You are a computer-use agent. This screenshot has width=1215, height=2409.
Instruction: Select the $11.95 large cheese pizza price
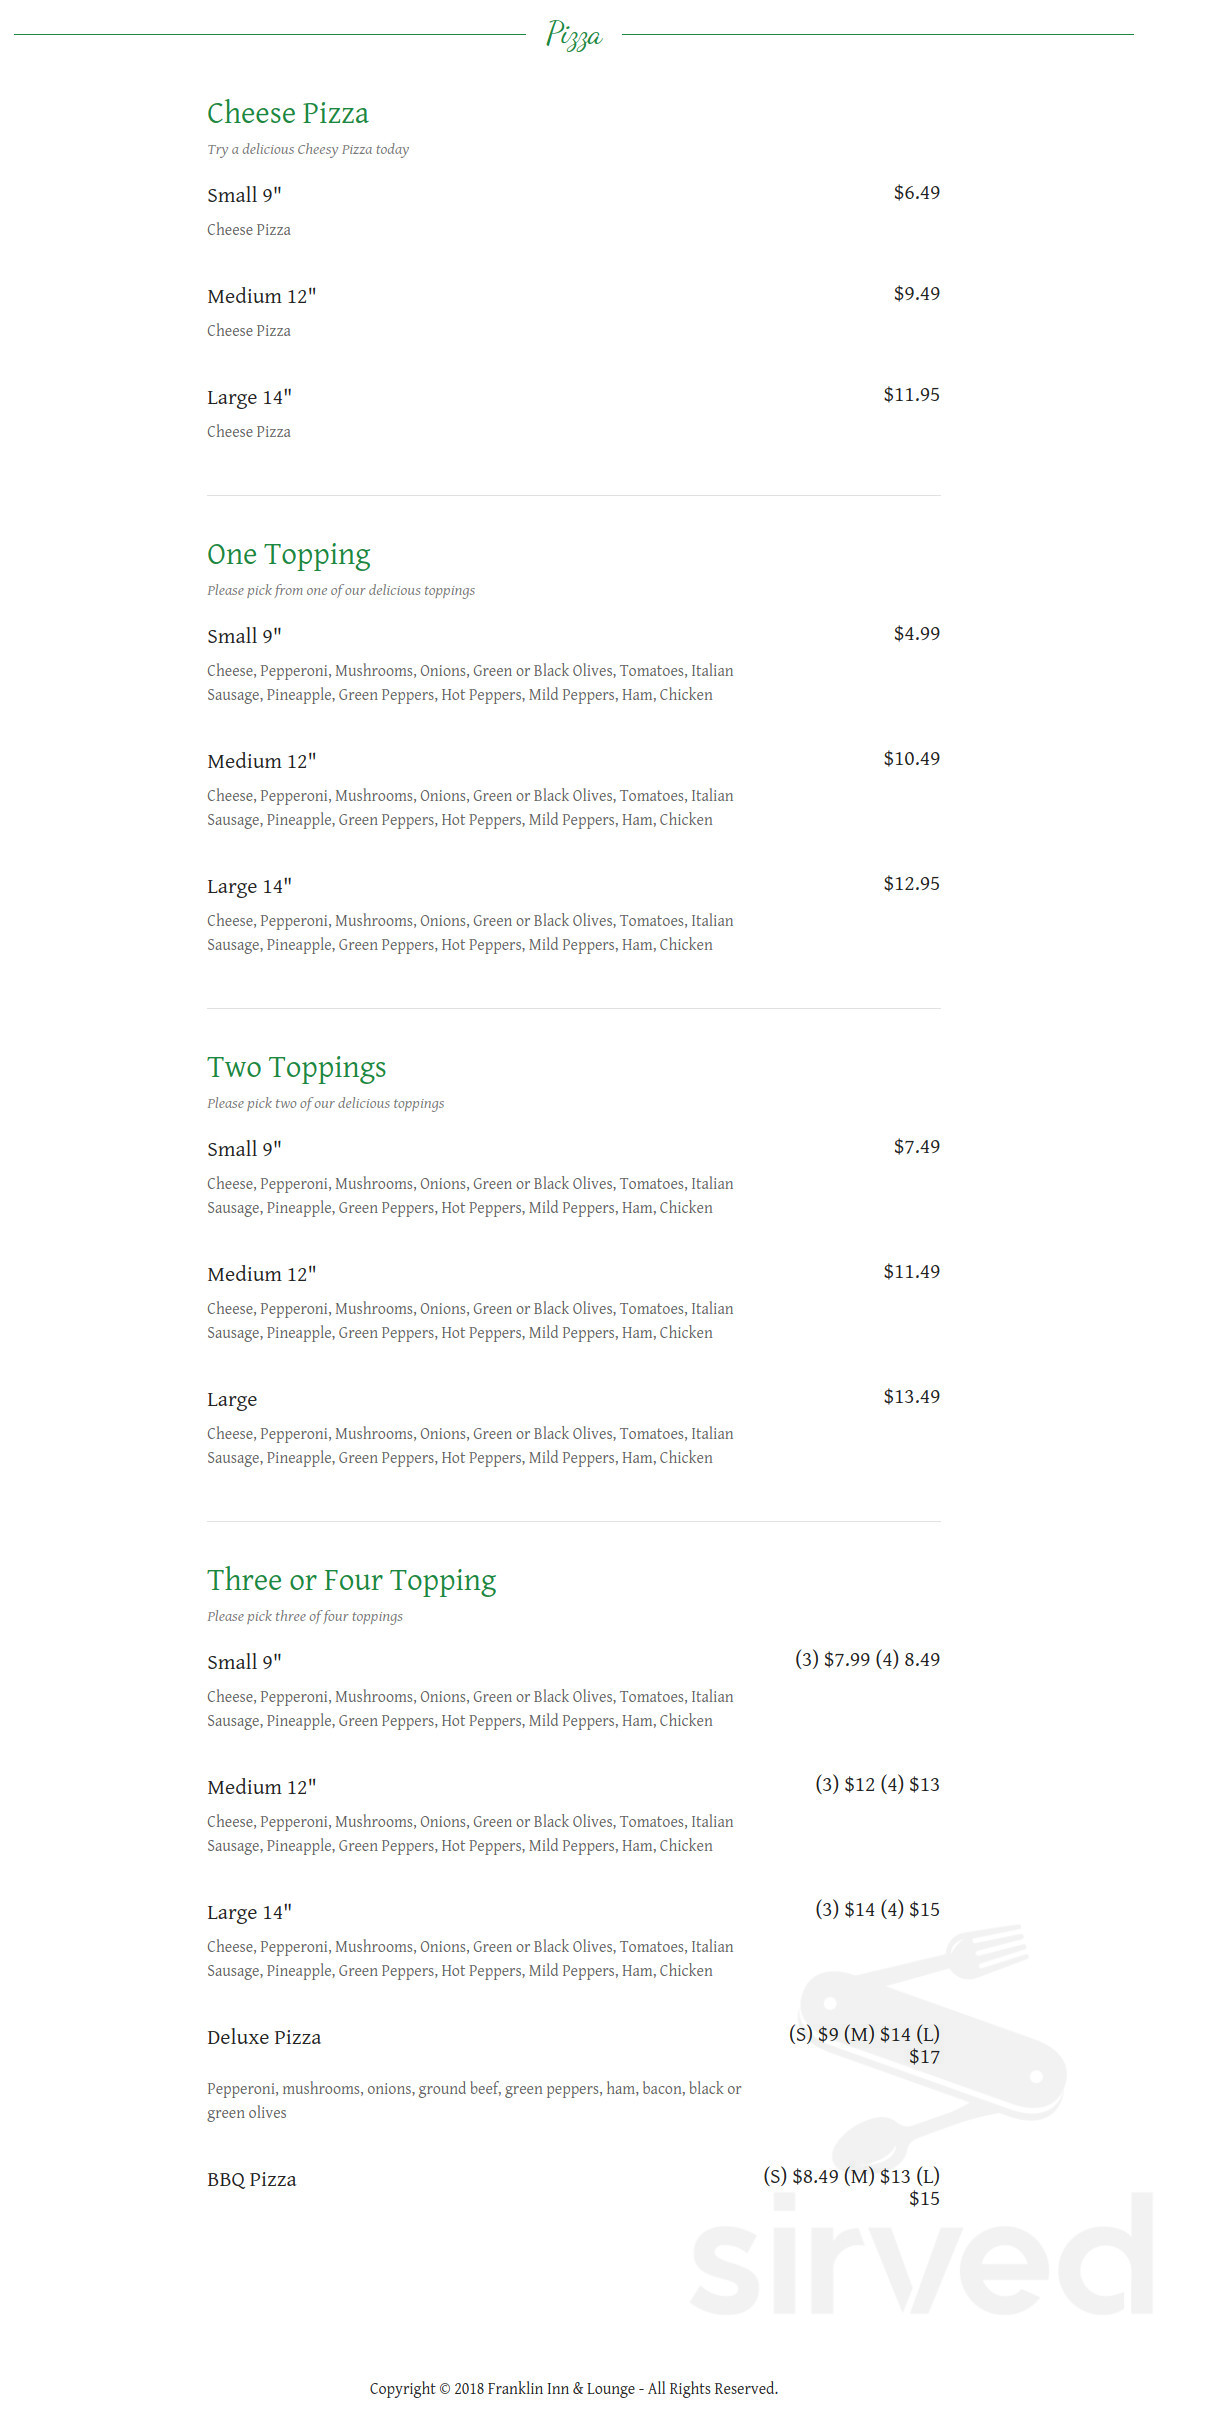coord(911,394)
